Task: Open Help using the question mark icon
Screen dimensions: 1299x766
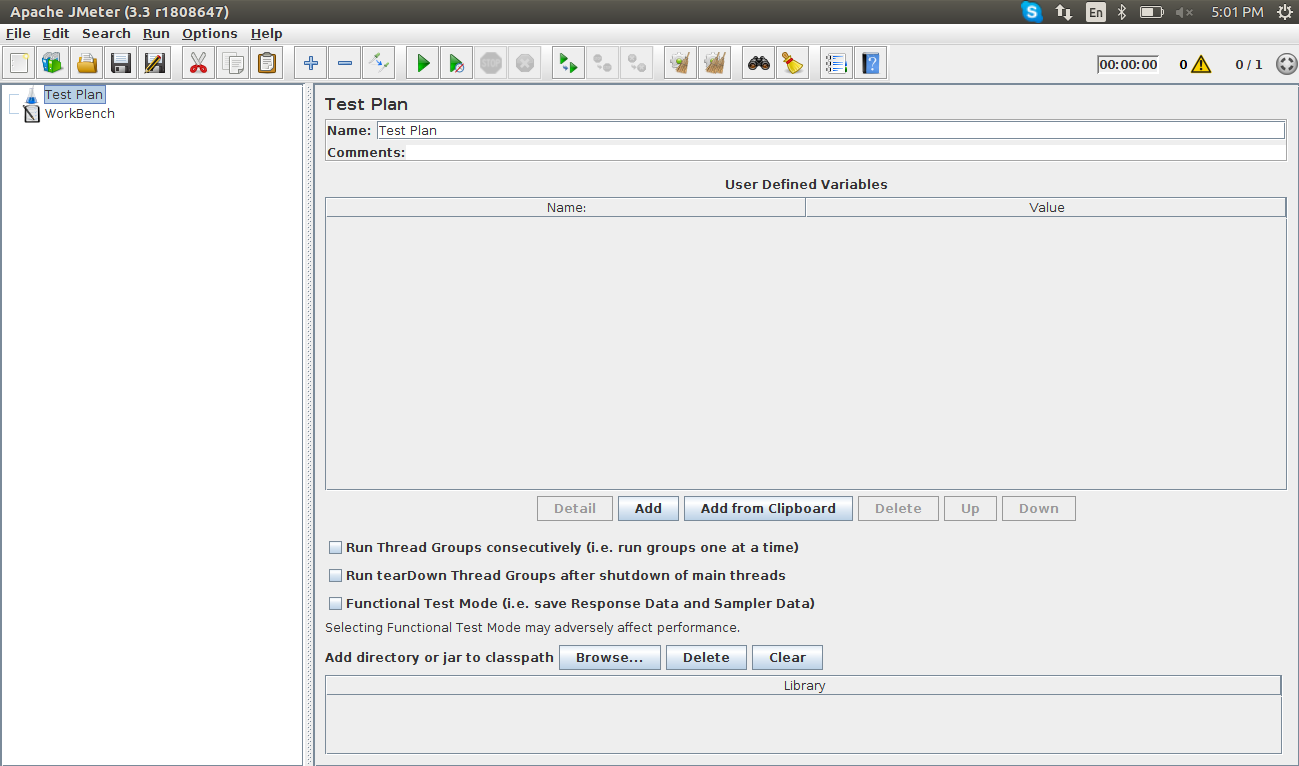Action: coord(870,64)
